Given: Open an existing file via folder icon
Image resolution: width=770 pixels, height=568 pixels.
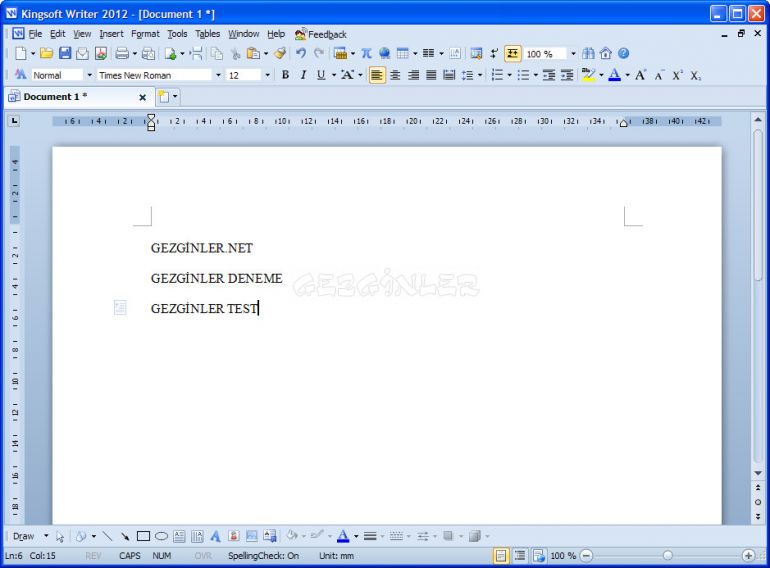Looking at the screenshot, I should (47, 54).
